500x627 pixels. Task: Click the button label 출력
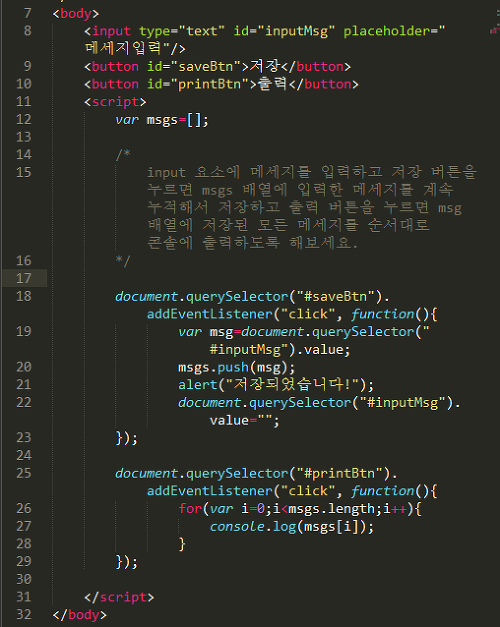(x=272, y=84)
